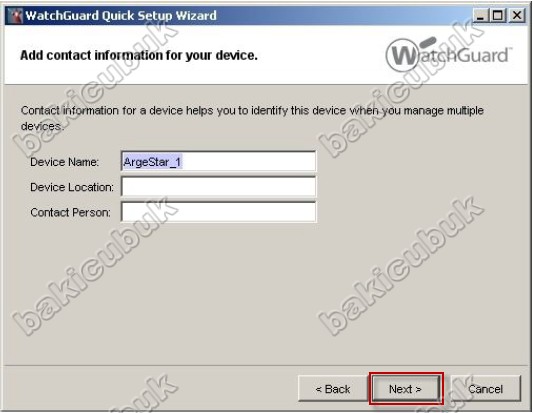Click the 'Device Location:' label
This screenshot has width=533, height=413.
point(72,187)
